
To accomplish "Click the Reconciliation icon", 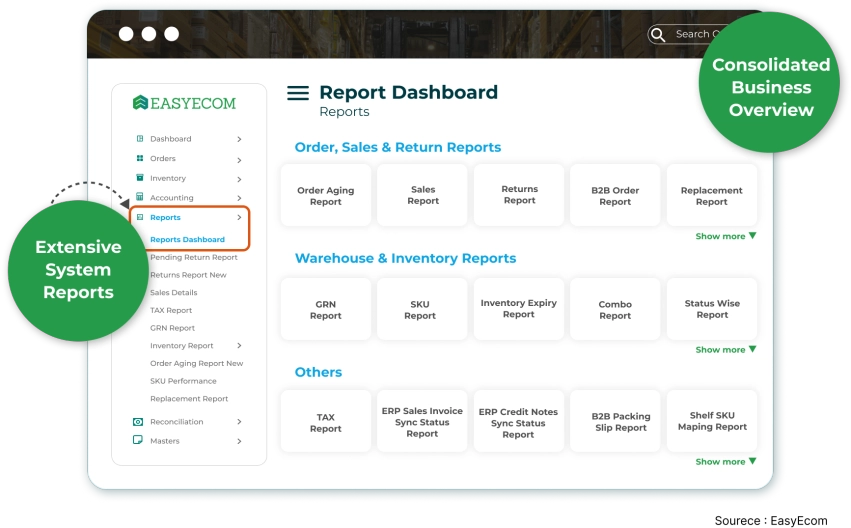I will click(x=138, y=422).
